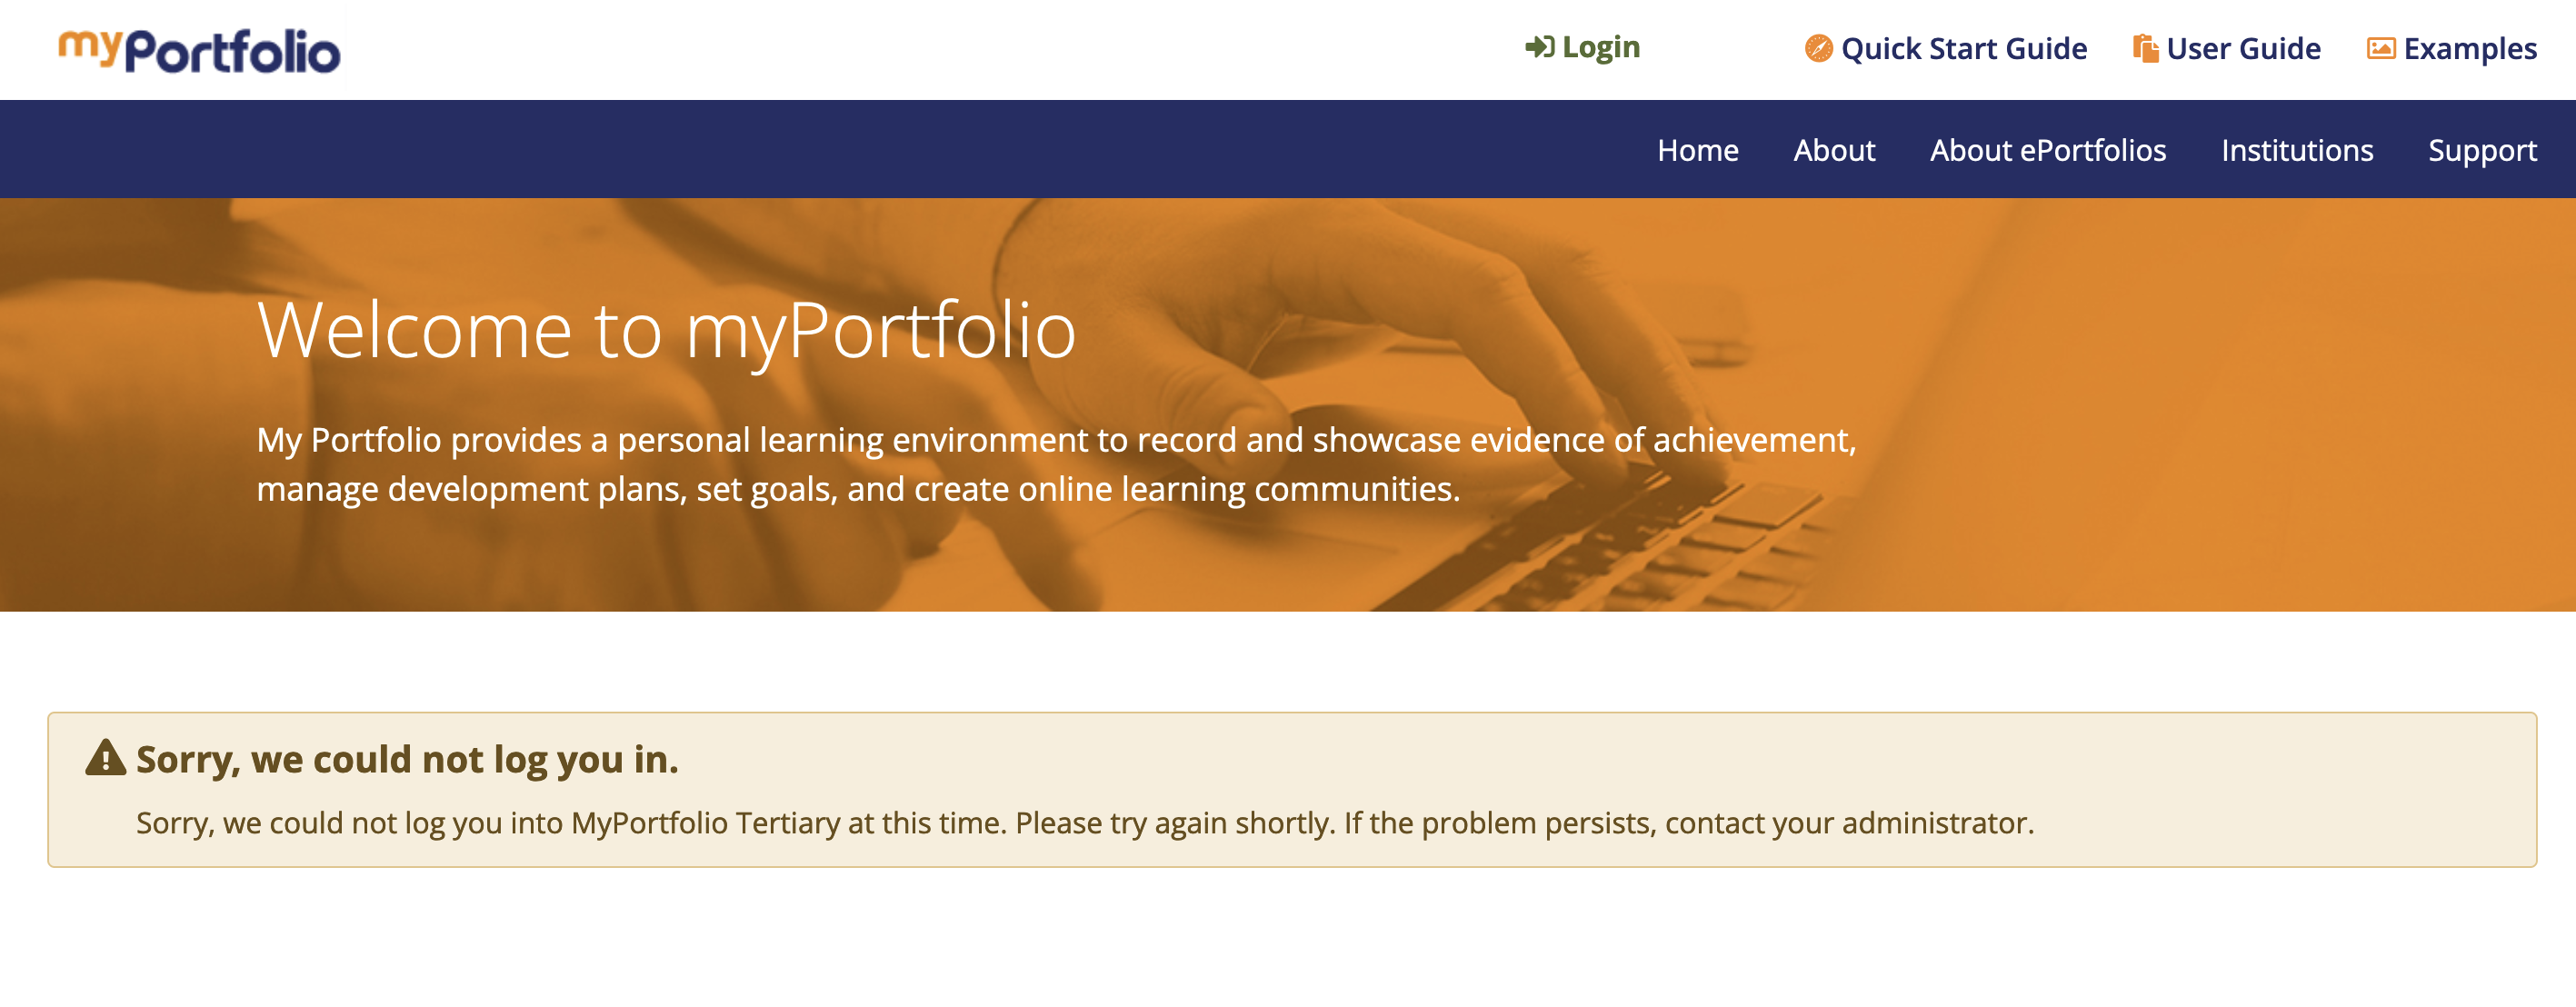2576x1007 pixels.
Task: Navigate to the Institutions menu item
Action: pos(2296,150)
